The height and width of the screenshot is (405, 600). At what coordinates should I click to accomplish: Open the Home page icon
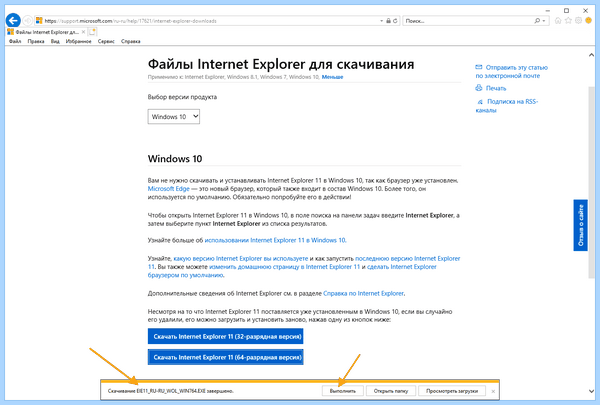tap(558, 21)
